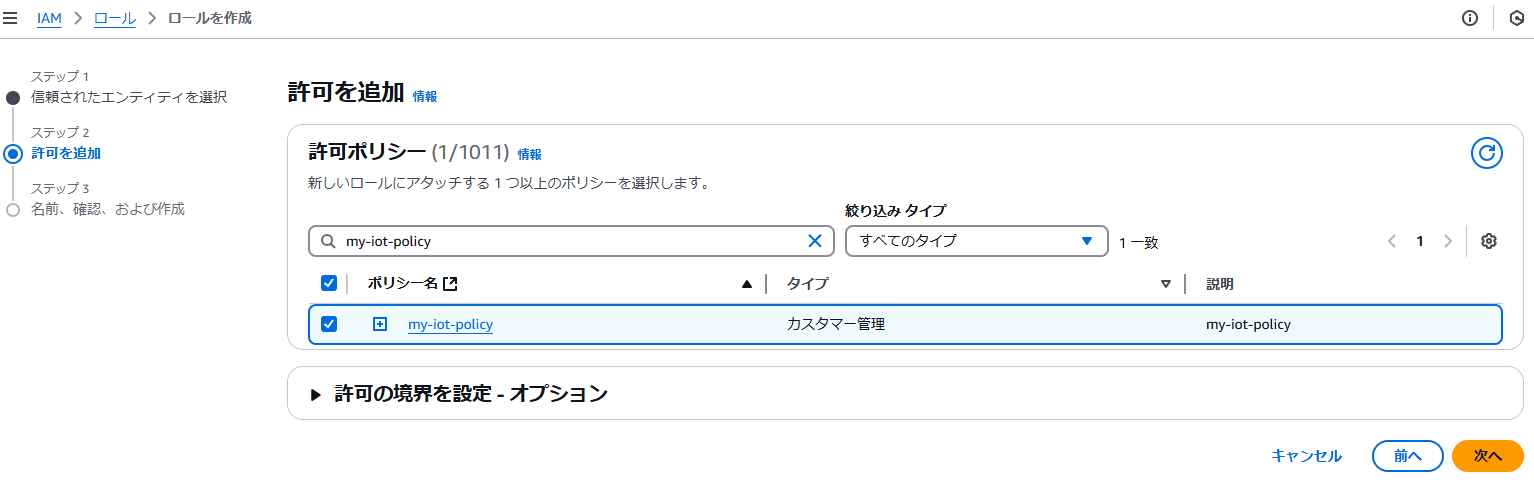The height and width of the screenshot is (483, 1534).
Task: Sort by ポリシー名 ascending arrow
Action: pyautogui.click(x=746, y=284)
